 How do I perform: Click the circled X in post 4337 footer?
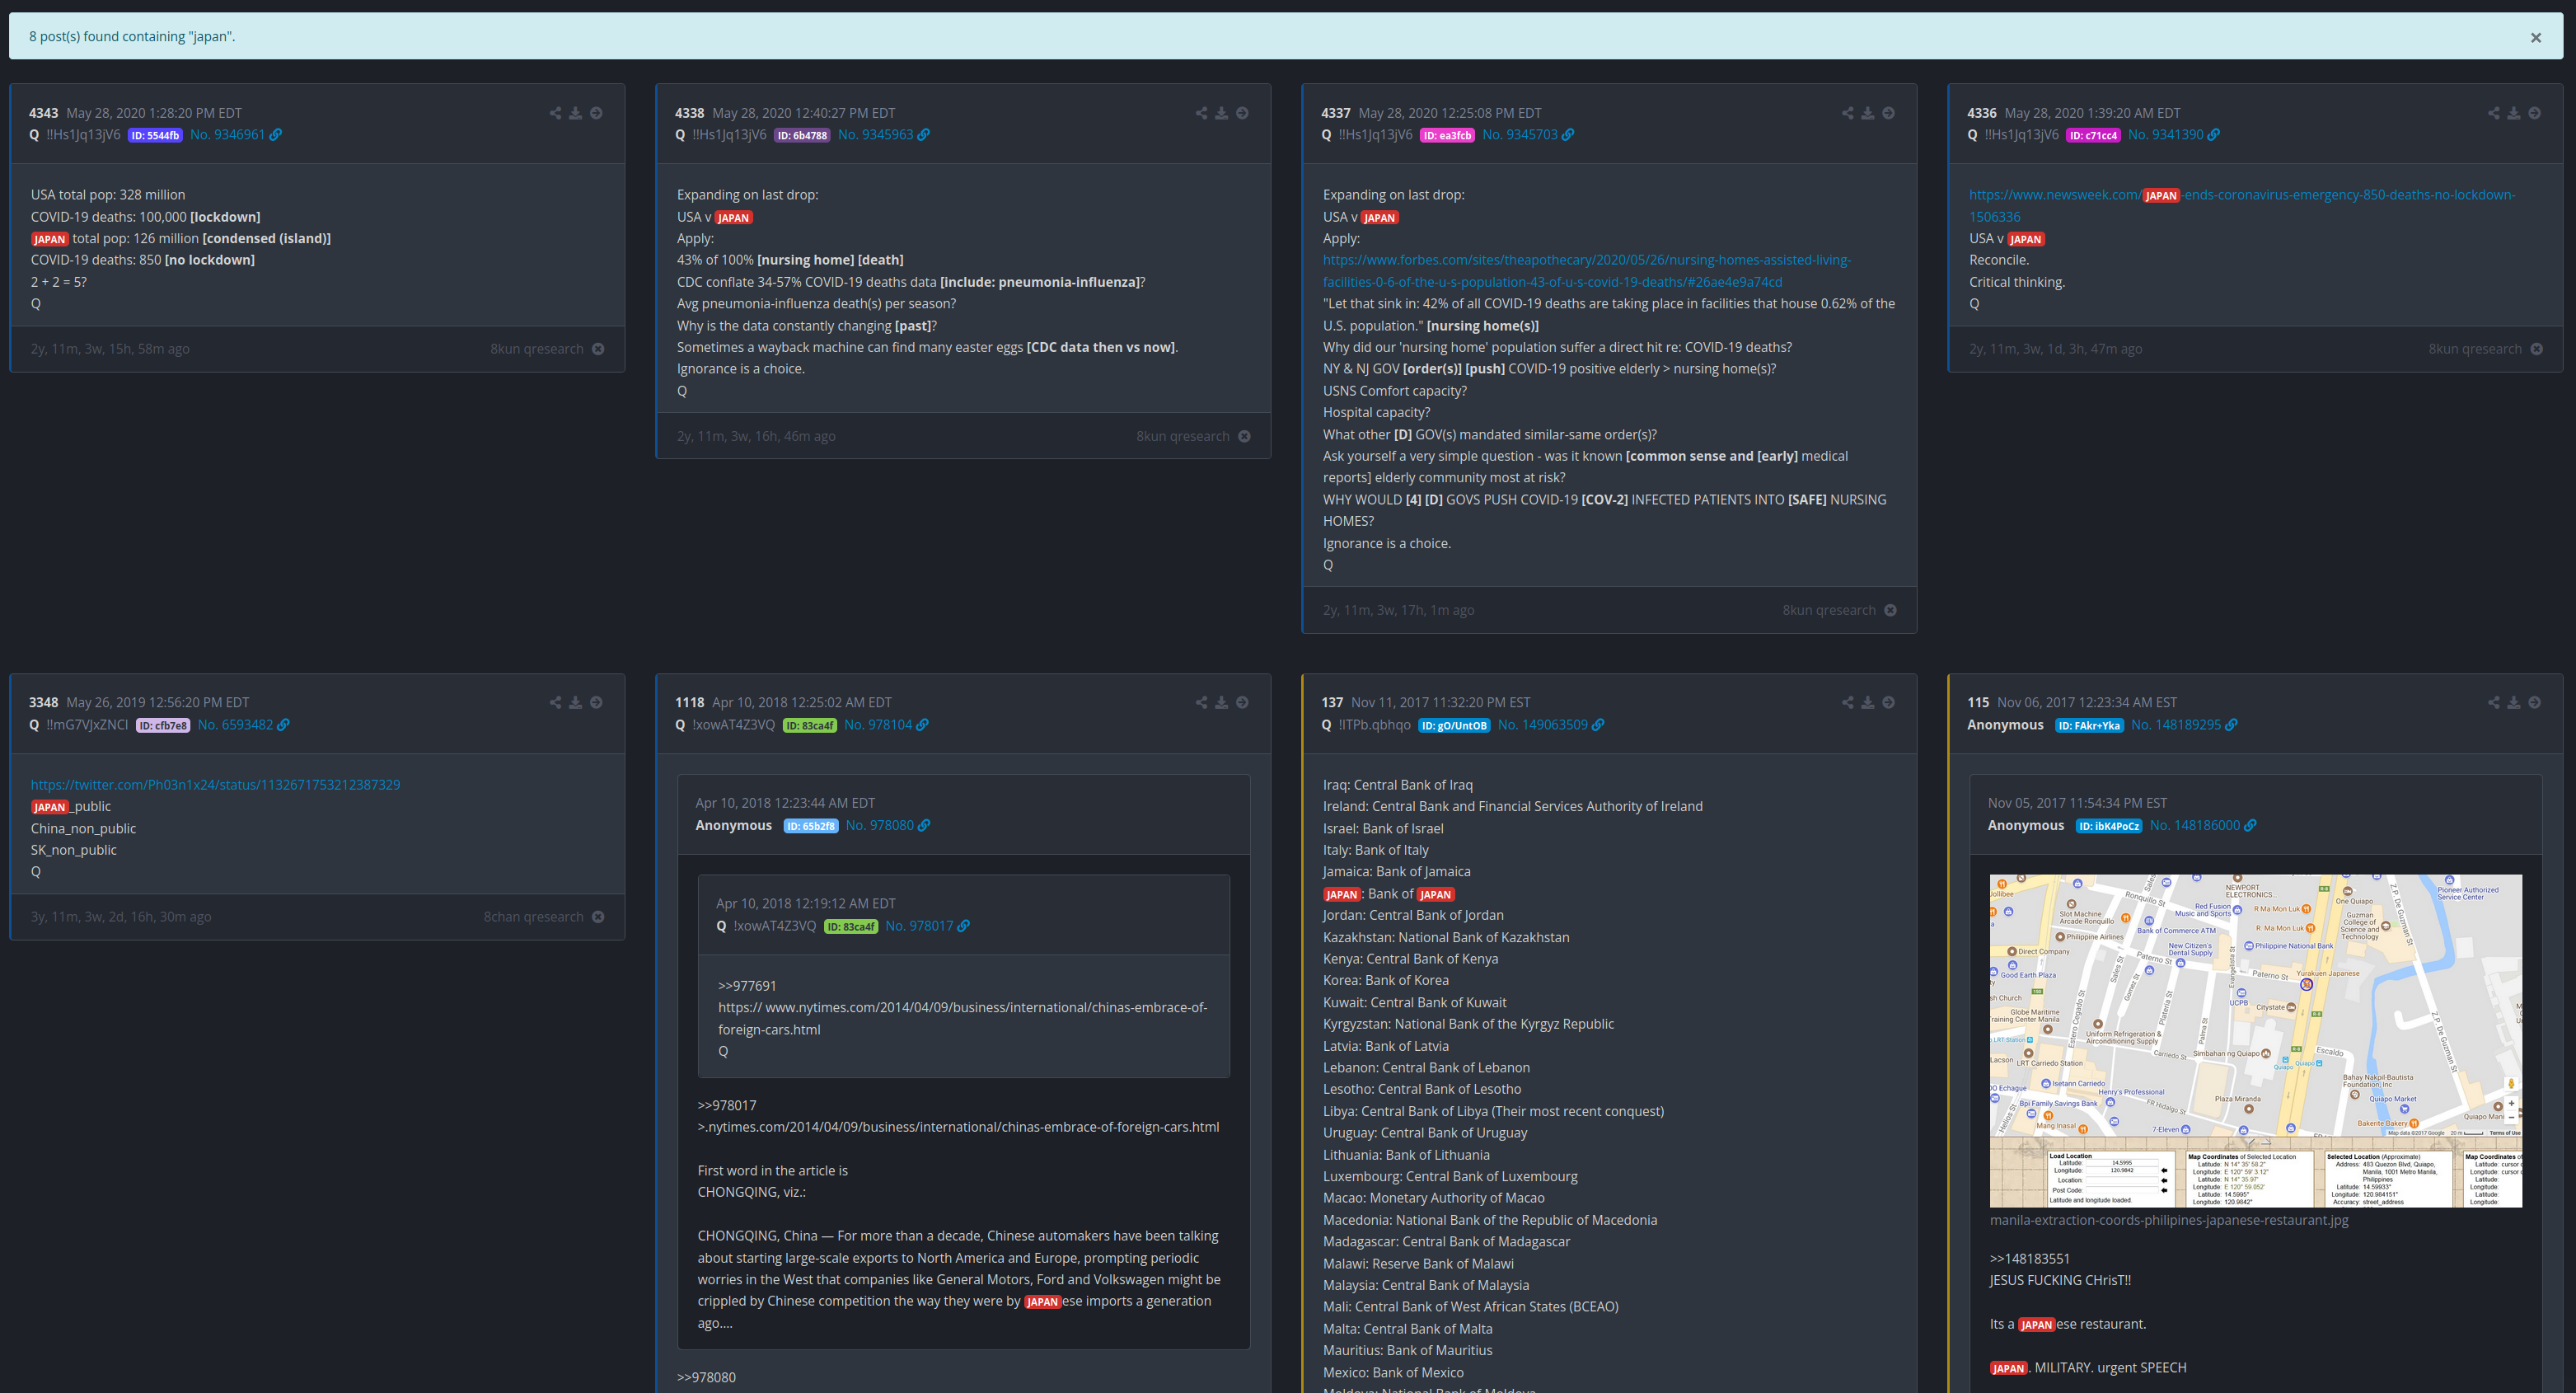pos(1890,610)
